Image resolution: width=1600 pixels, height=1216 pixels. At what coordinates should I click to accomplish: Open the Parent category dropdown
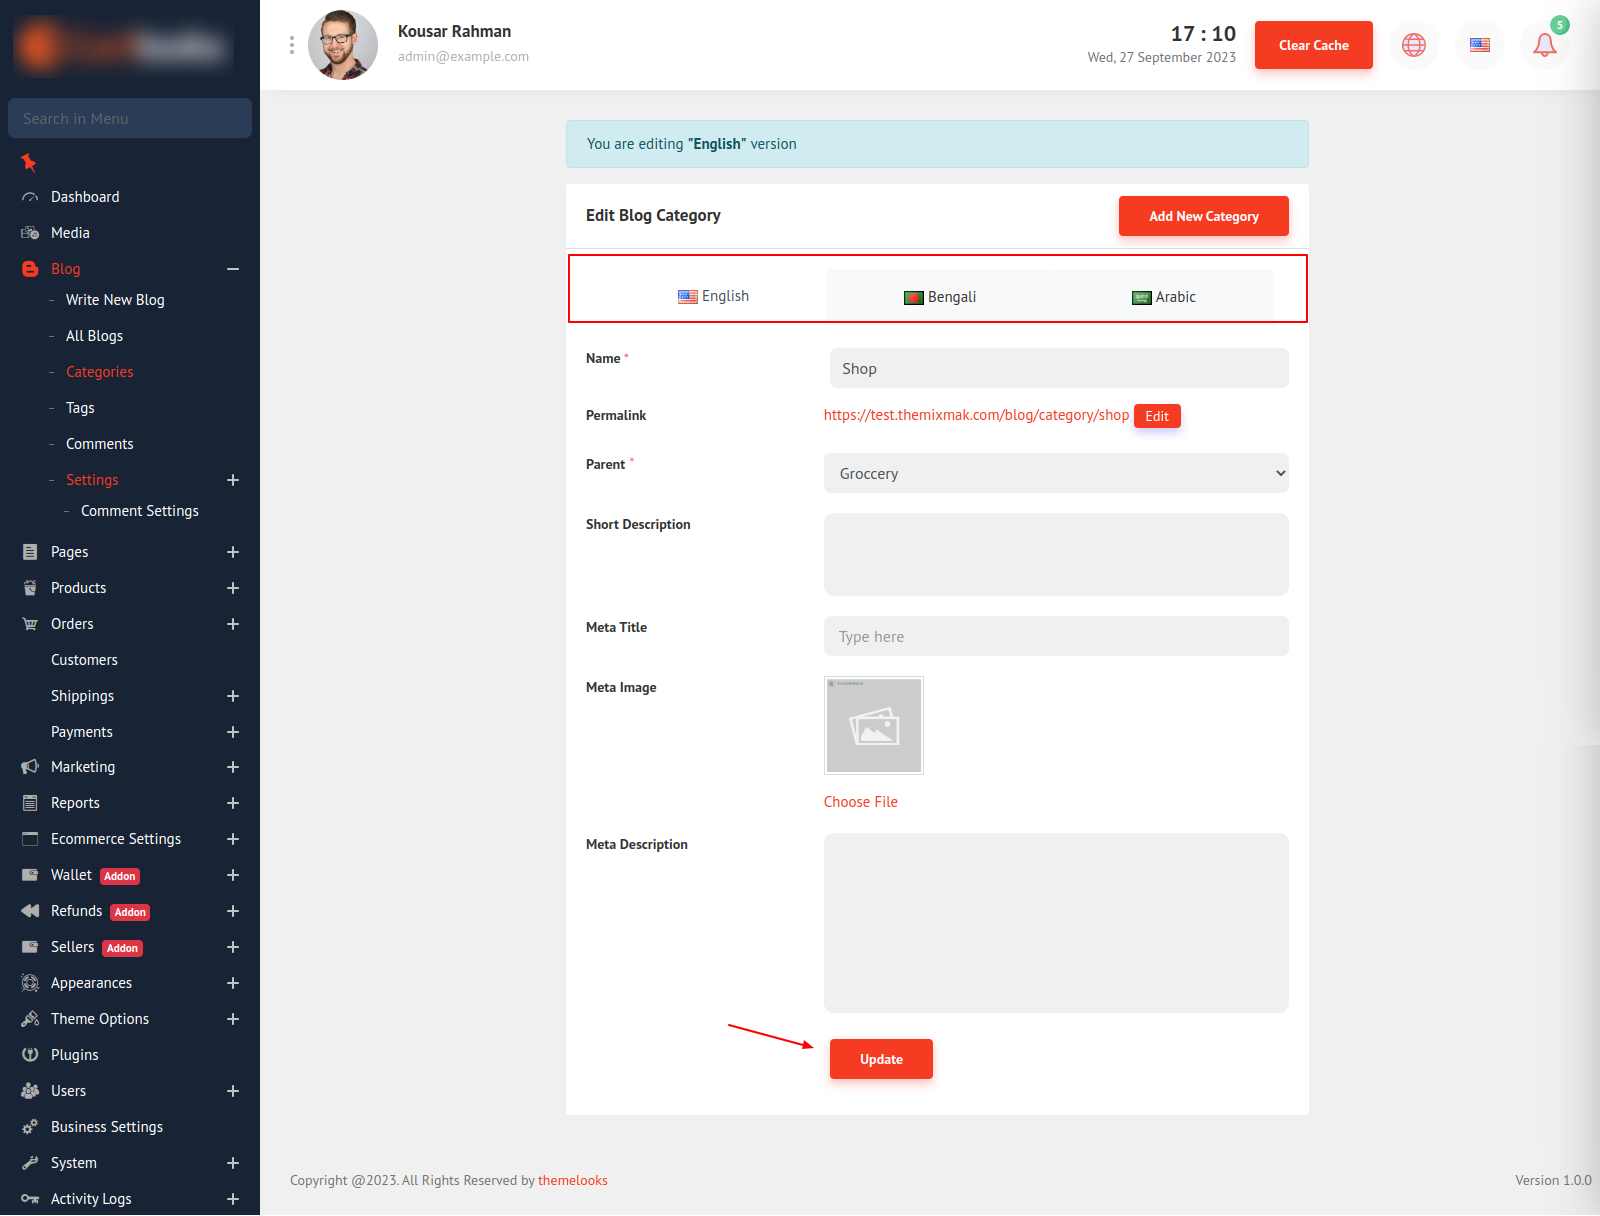(x=1056, y=473)
